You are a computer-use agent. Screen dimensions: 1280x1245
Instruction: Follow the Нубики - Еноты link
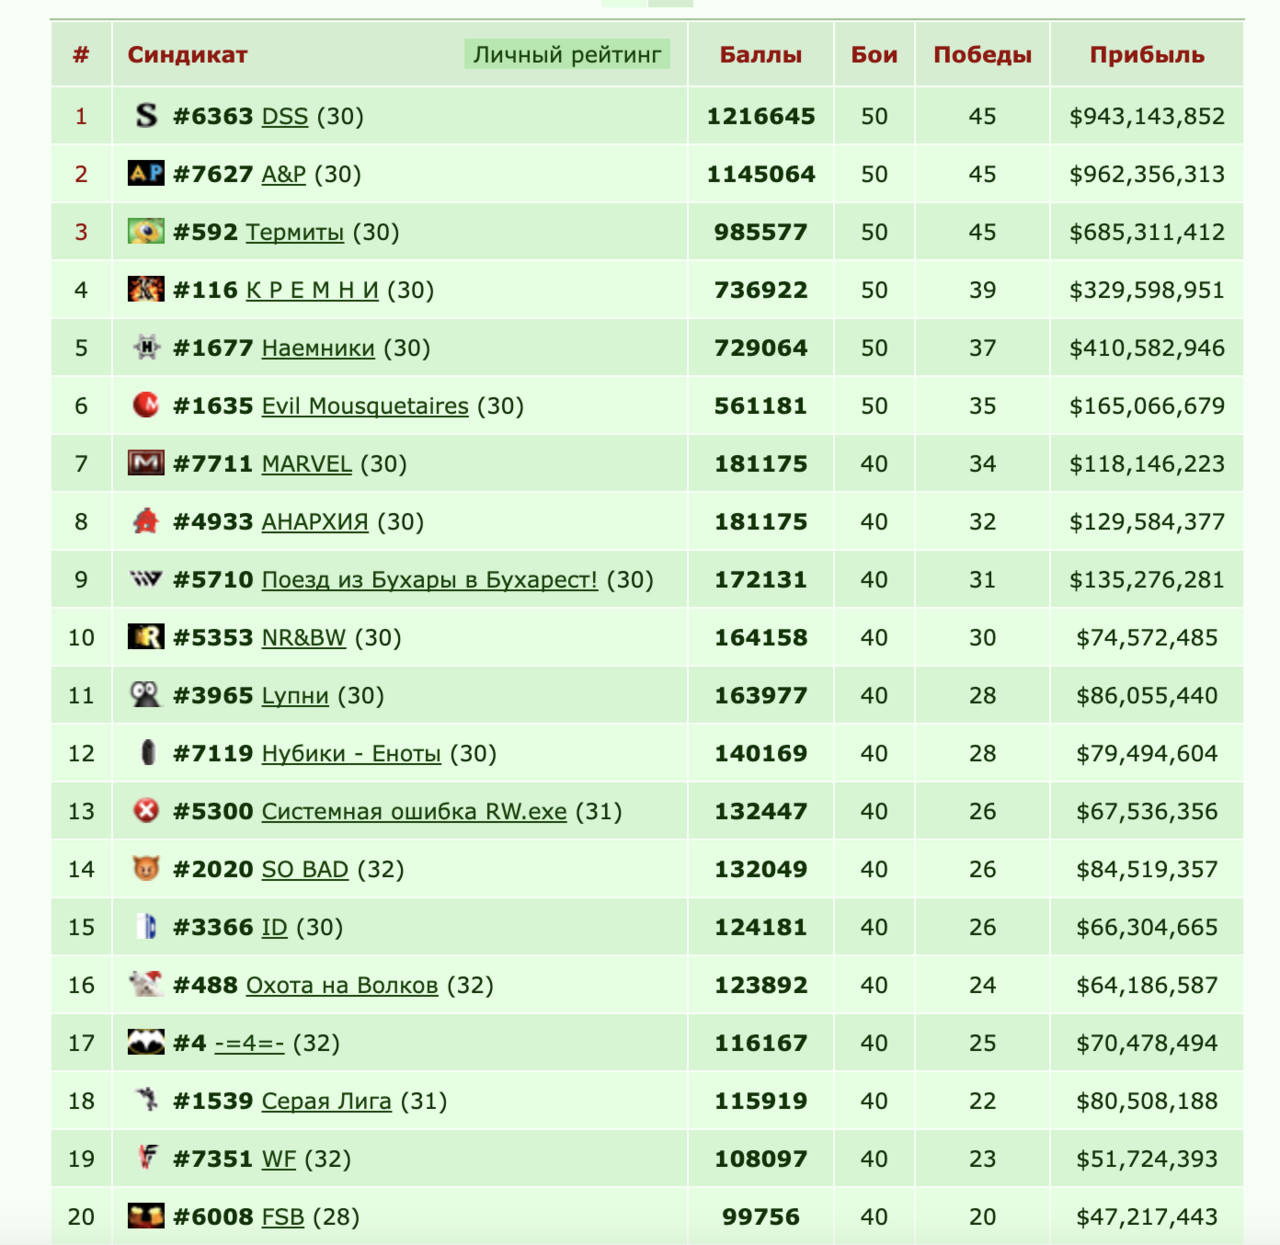tap(351, 754)
